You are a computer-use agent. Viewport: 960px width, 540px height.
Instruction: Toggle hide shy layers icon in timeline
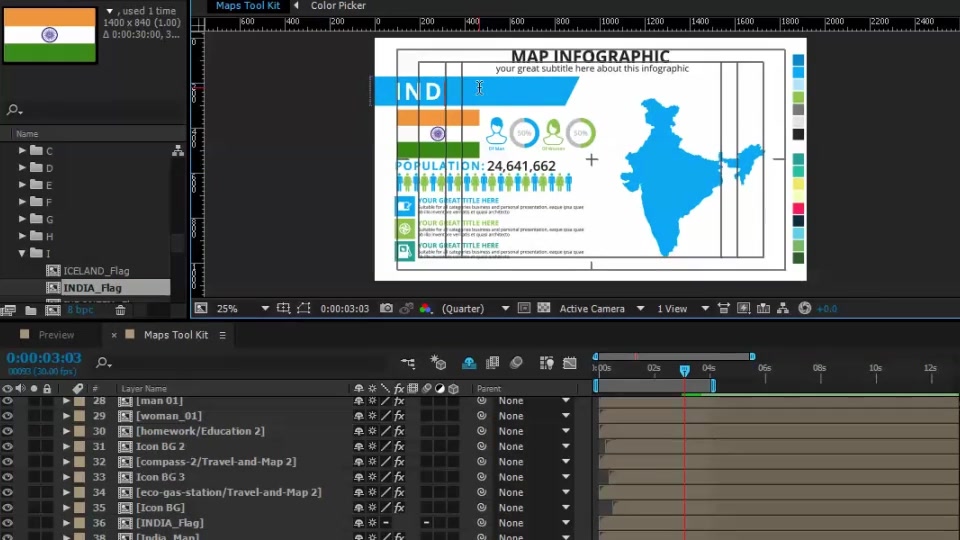click(x=469, y=363)
